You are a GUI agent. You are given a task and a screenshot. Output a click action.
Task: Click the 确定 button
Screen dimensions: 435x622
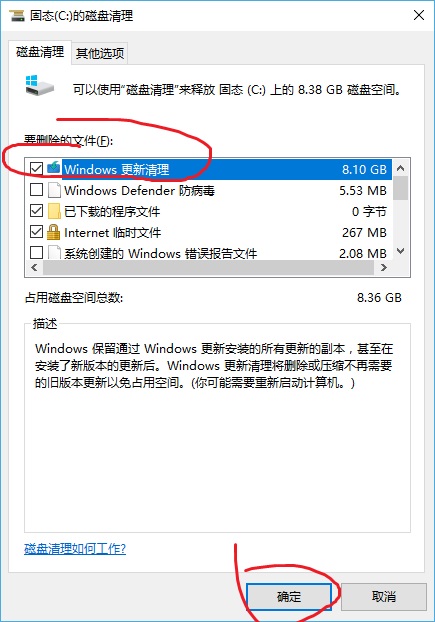pos(289,596)
